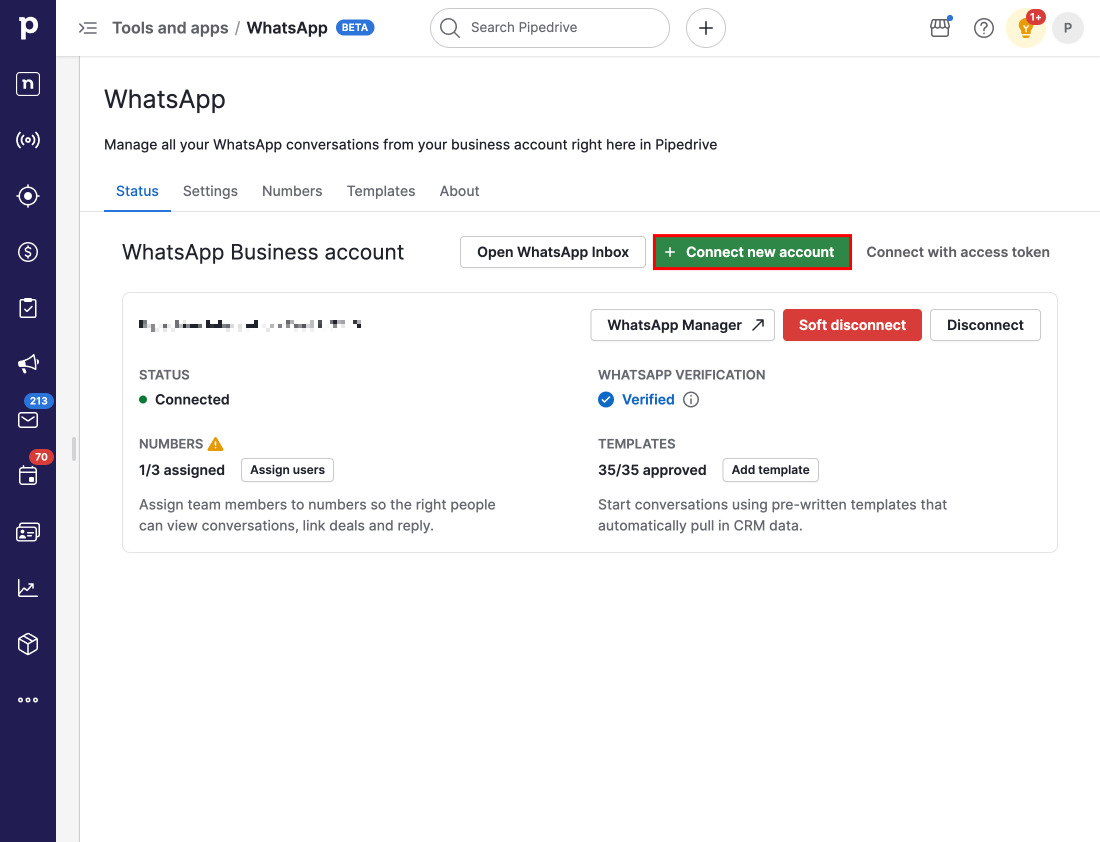Viewport: 1100px width, 842px height.
Task: Open Campaigns megaphone icon in sidebar
Action: pos(27,363)
